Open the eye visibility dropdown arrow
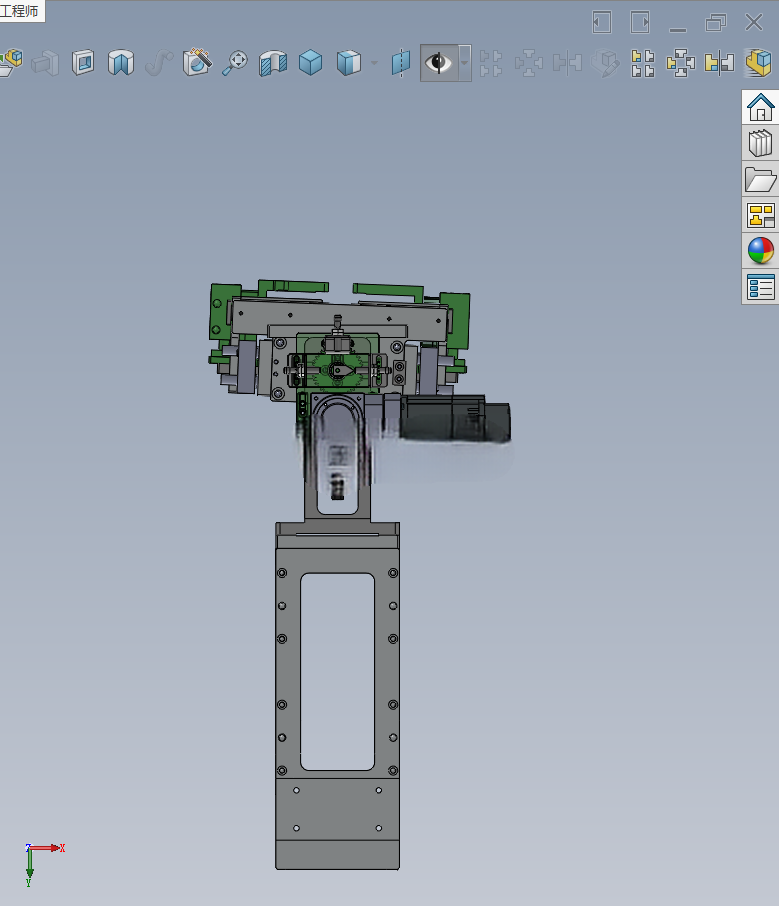This screenshot has height=906, width=779. [x=464, y=62]
